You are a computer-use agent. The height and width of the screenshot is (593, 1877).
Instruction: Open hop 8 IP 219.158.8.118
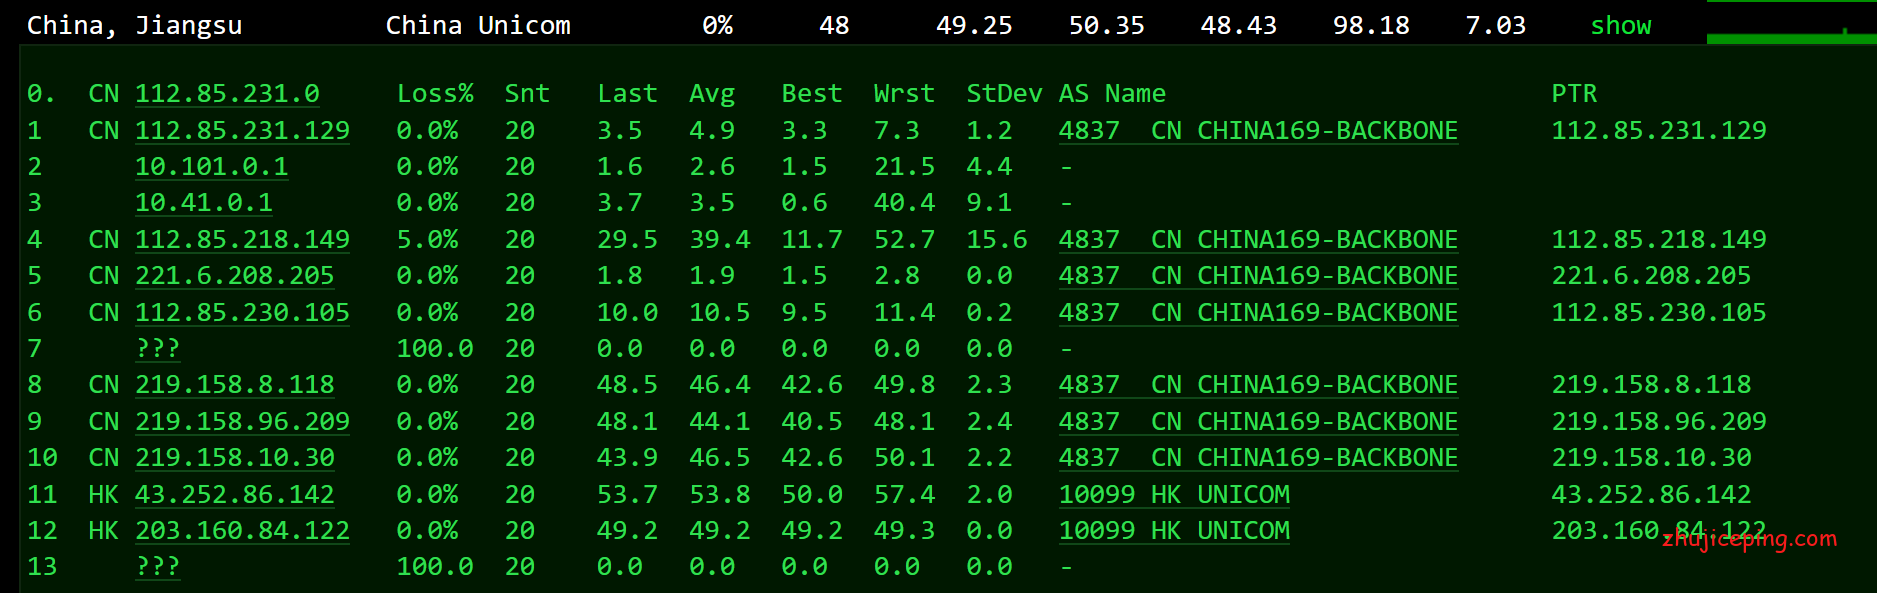pyautogui.click(x=235, y=384)
